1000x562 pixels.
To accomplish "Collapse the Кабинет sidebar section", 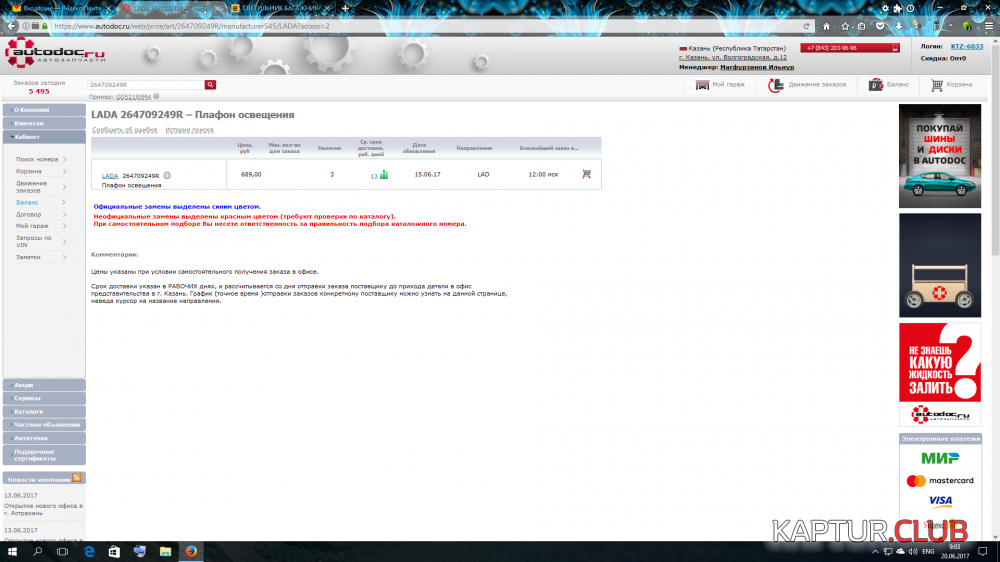I will pos(44,136).
